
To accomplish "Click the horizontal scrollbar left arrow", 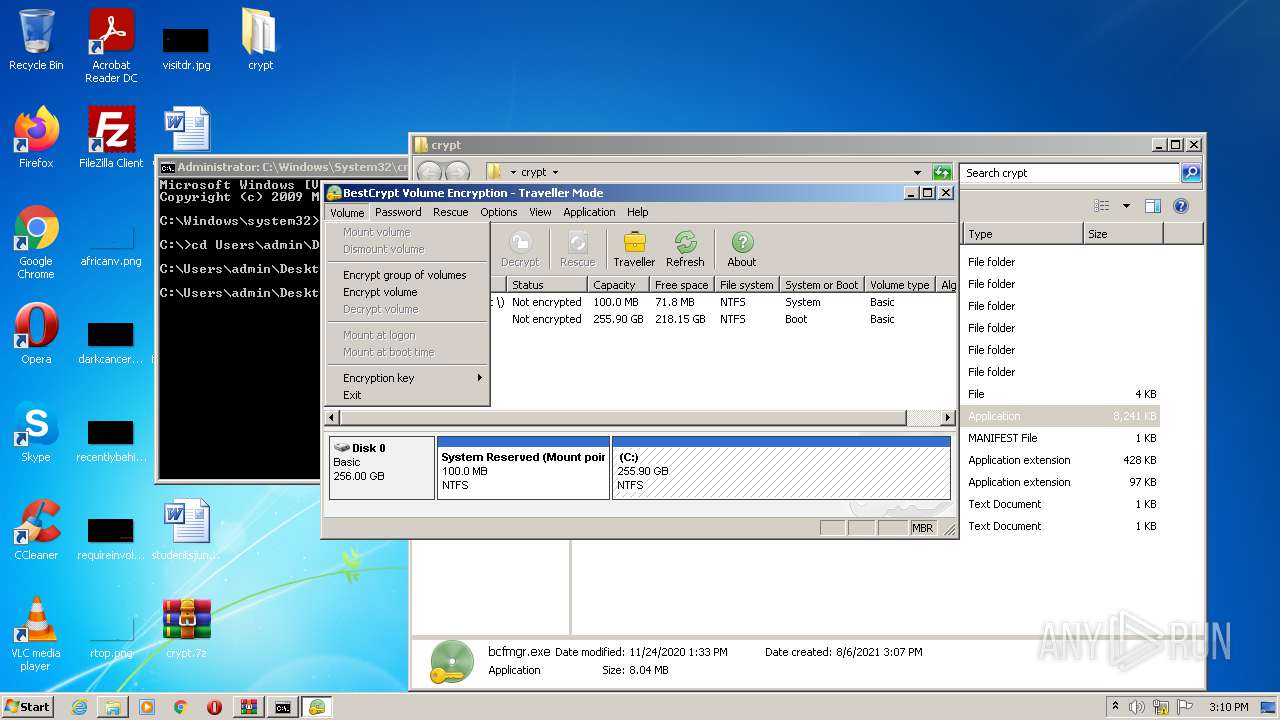I will (333, 417).
